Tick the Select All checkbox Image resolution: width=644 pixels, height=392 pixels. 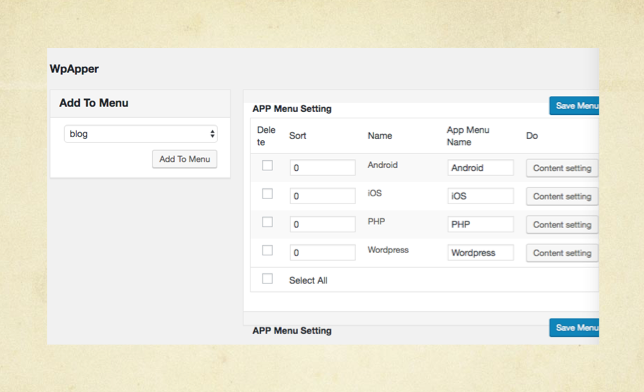(x=267, y=279)
